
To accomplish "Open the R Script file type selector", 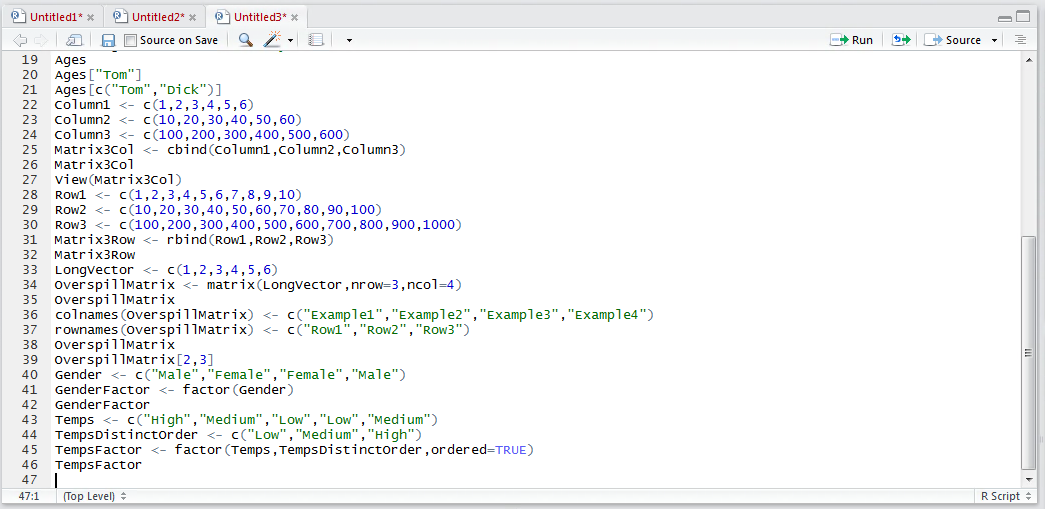I will coord(1006,496).
